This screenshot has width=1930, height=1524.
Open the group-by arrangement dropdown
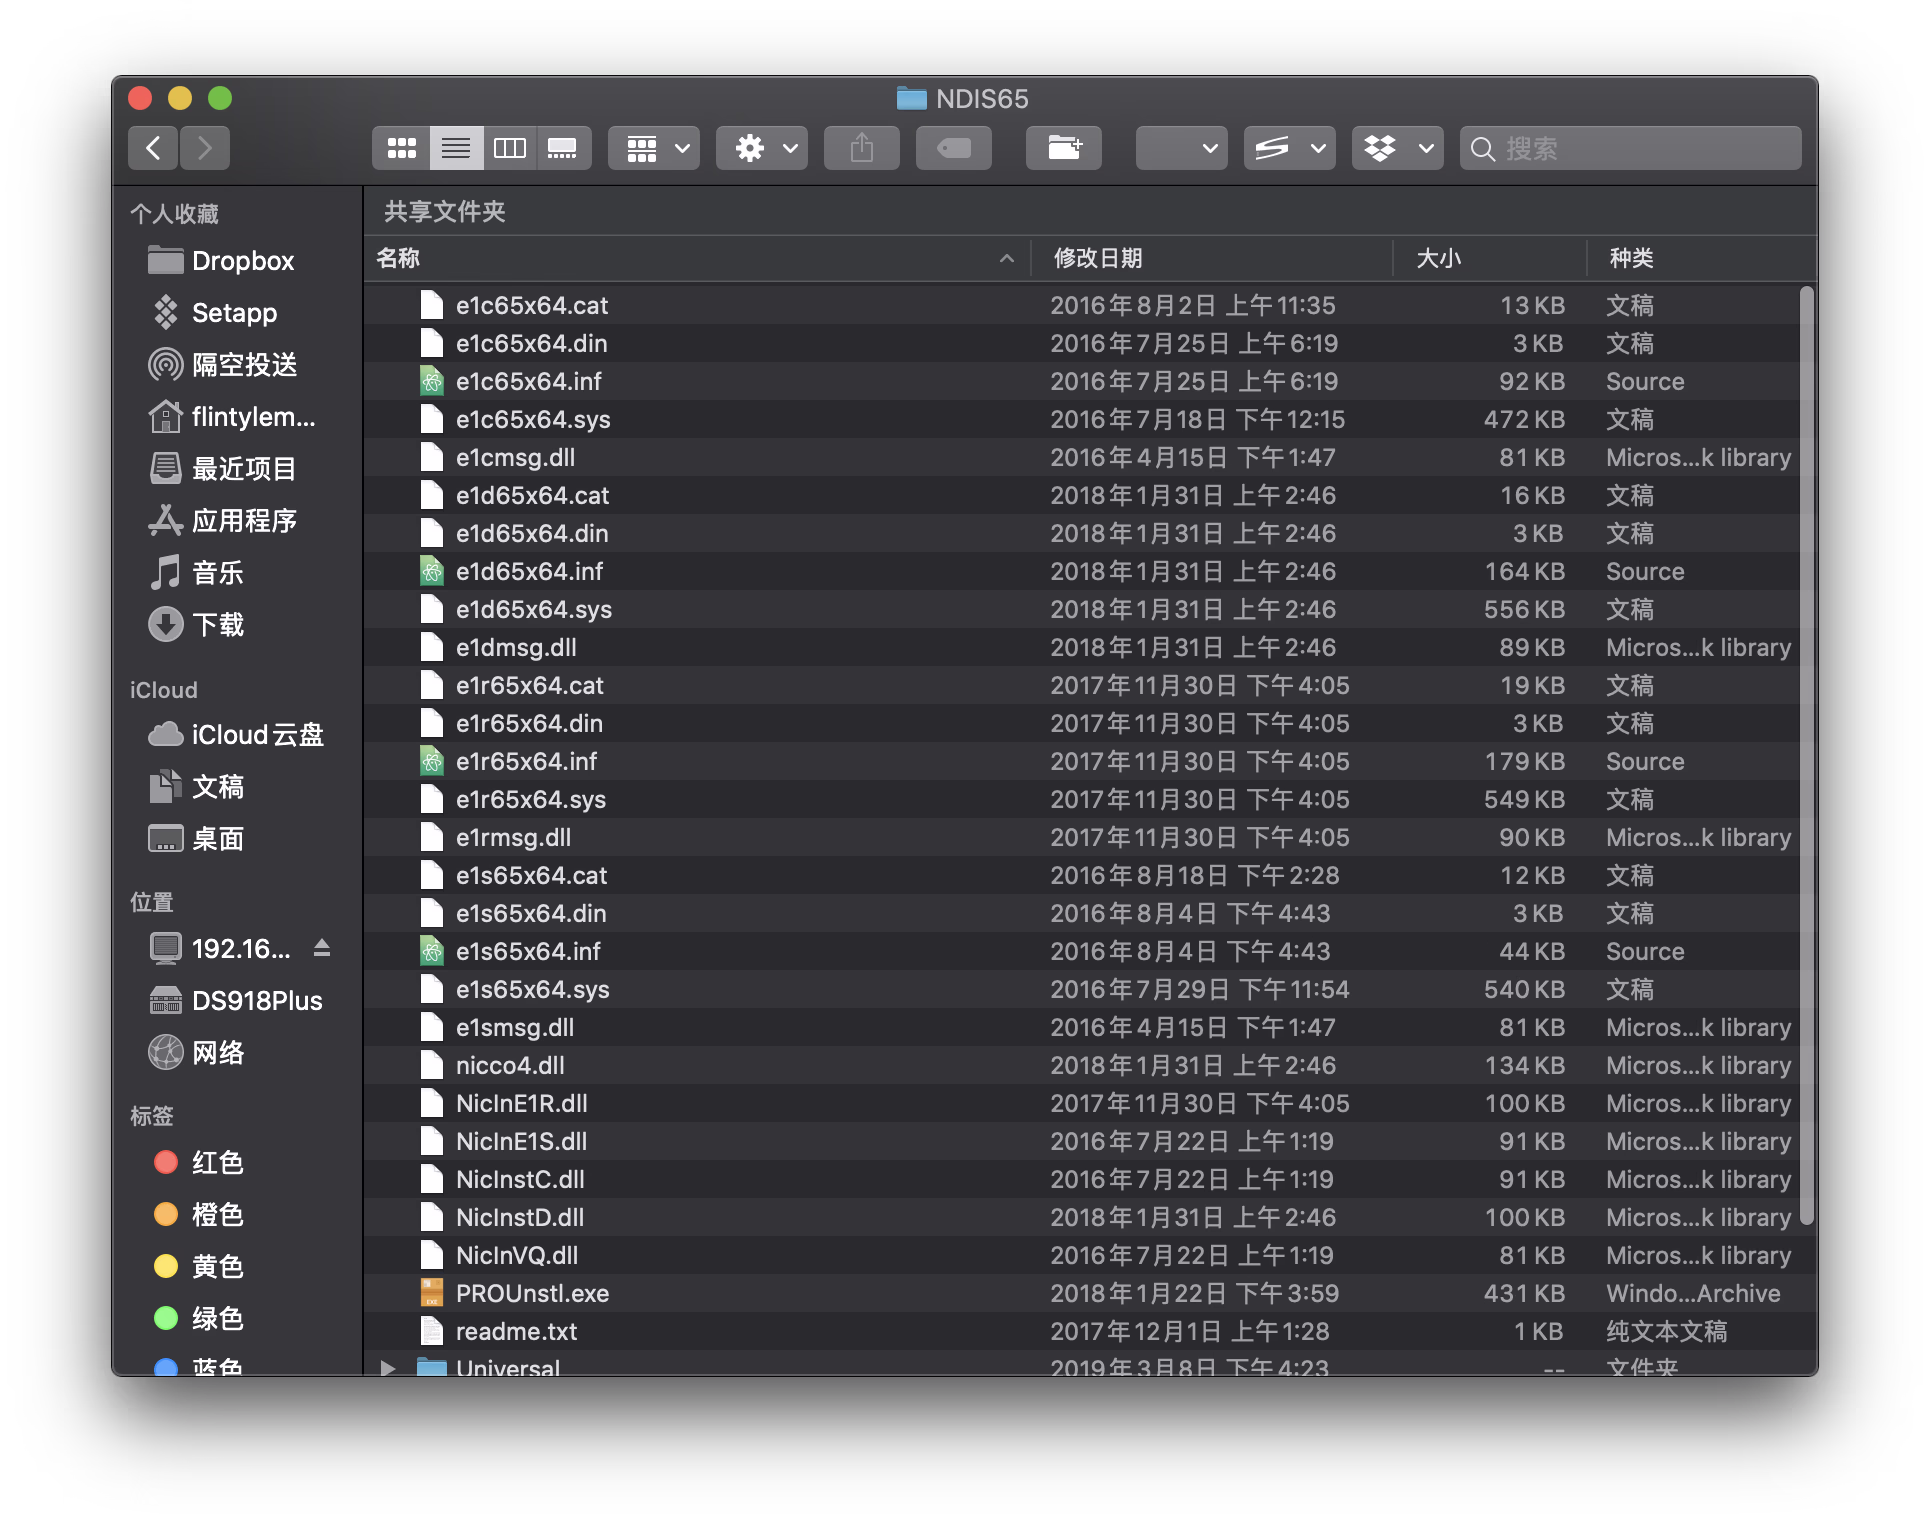[654, 148]
